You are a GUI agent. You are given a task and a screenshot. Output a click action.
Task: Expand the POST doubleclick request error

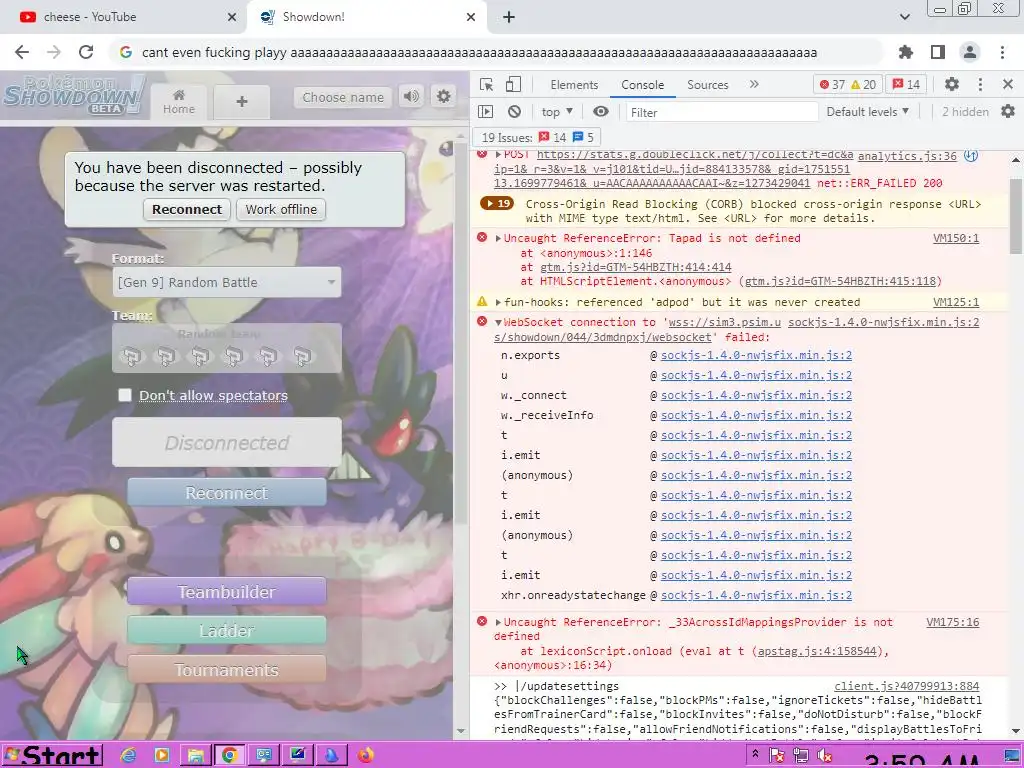point(498,155)
